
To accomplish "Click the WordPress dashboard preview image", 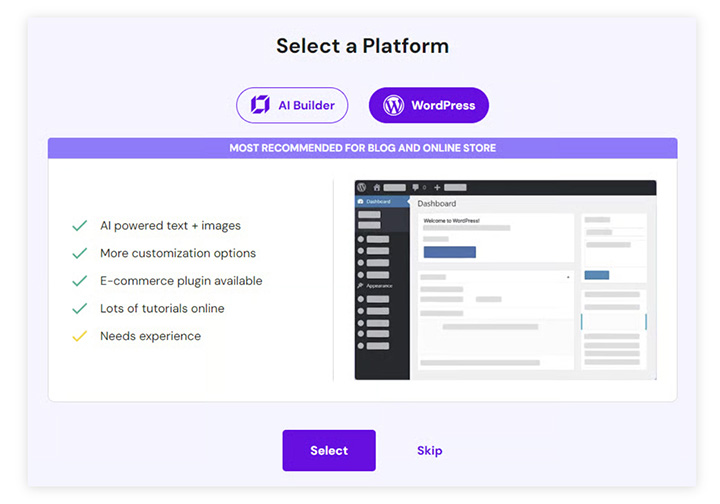I will (506, 280).
